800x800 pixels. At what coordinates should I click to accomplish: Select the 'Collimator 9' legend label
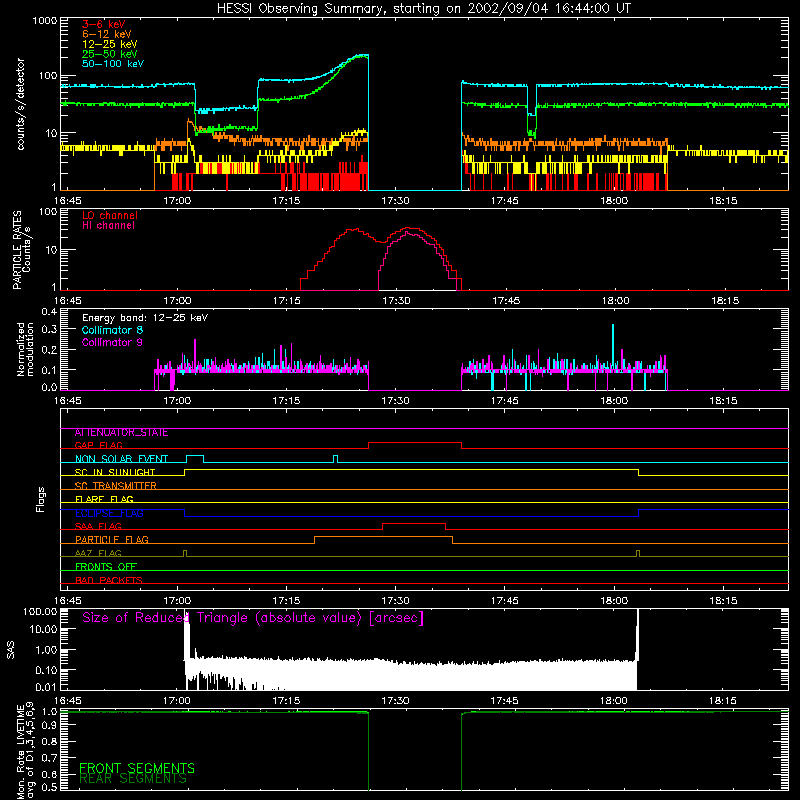coord(112,342)
